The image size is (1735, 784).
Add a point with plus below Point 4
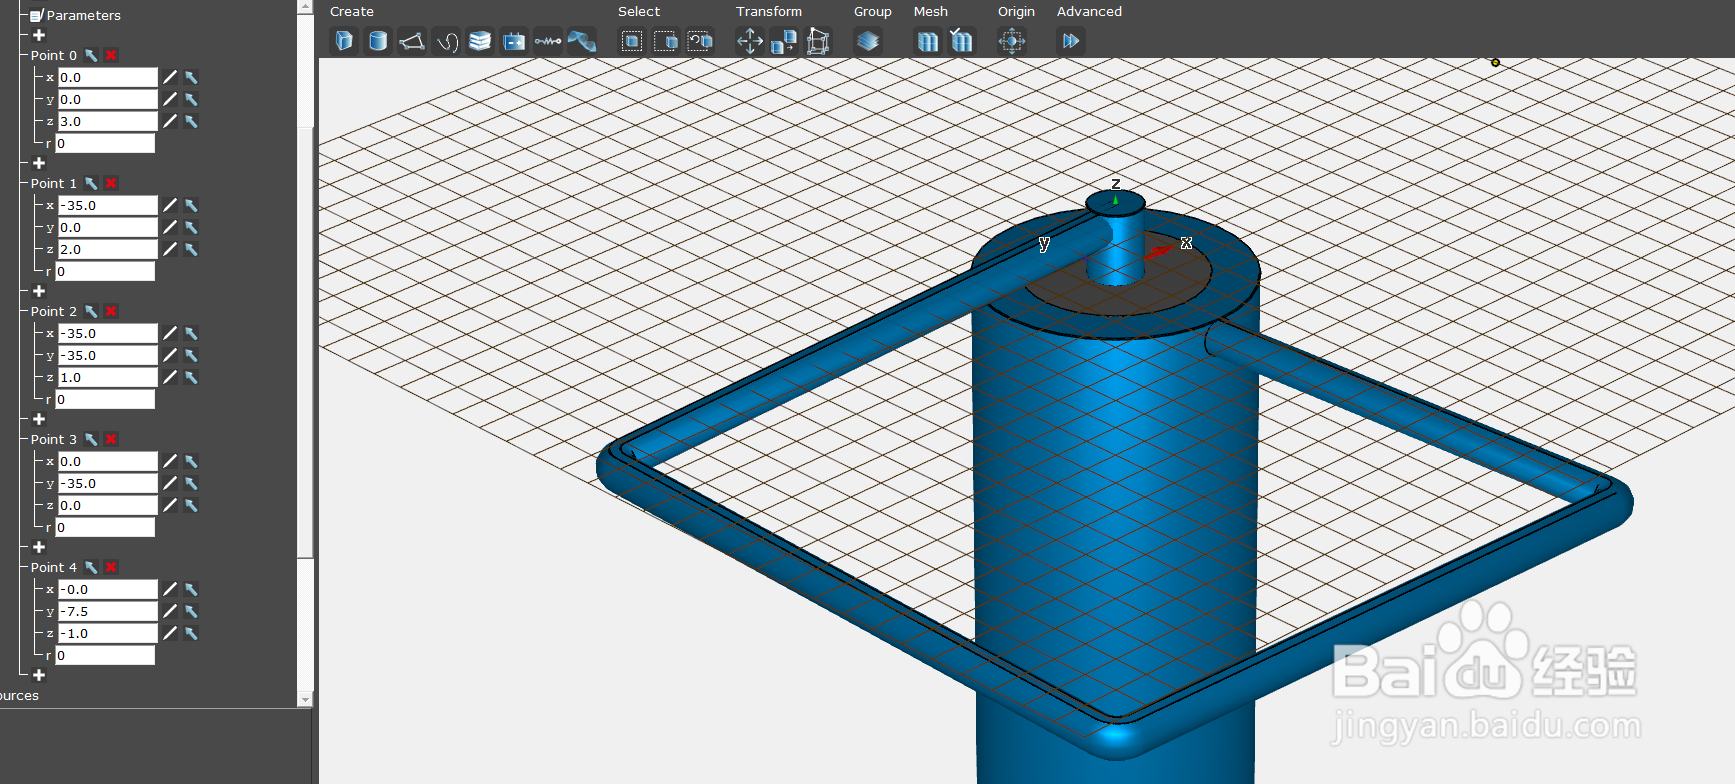pyautogui.click(x=39, y=675)
